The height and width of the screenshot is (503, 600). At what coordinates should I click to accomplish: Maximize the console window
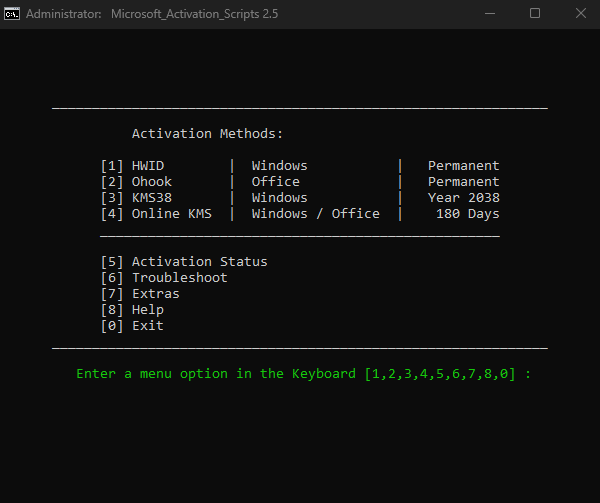tap(535, 14)
